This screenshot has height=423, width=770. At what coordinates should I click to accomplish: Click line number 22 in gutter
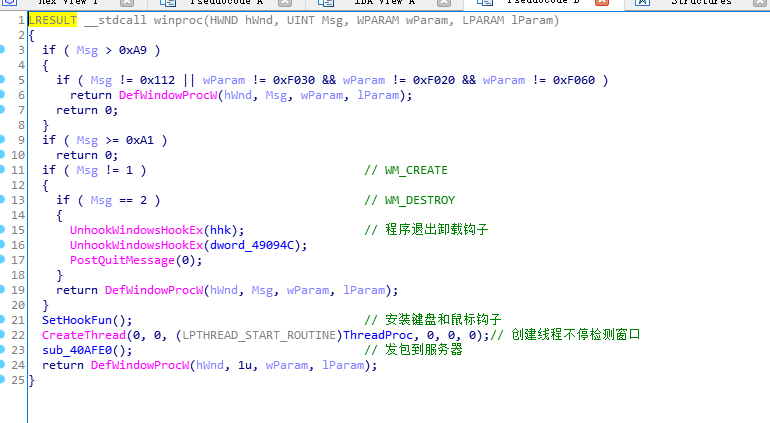[18, 335]
